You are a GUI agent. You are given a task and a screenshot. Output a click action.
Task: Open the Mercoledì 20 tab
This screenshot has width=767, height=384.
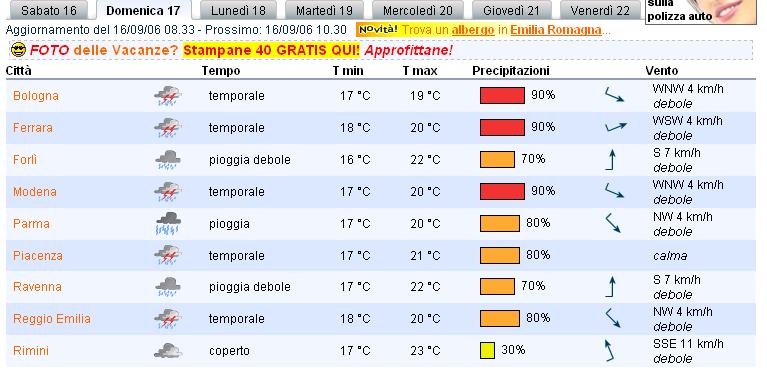click(418, 10)
